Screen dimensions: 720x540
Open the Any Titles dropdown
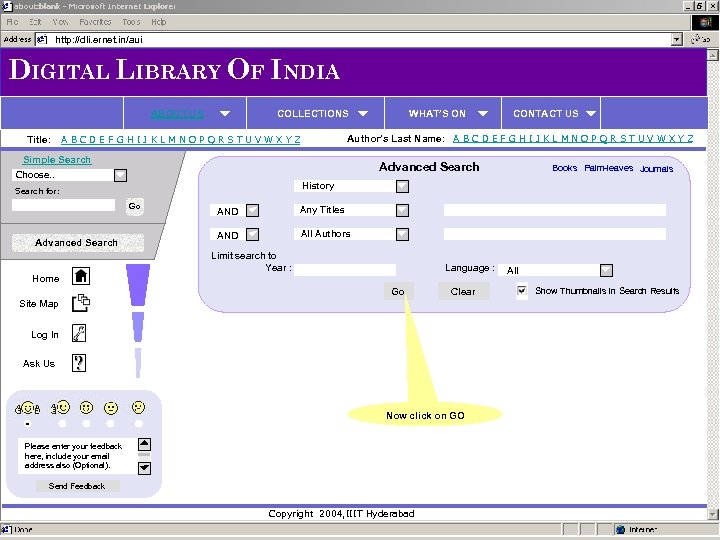(x=402, y=210)
